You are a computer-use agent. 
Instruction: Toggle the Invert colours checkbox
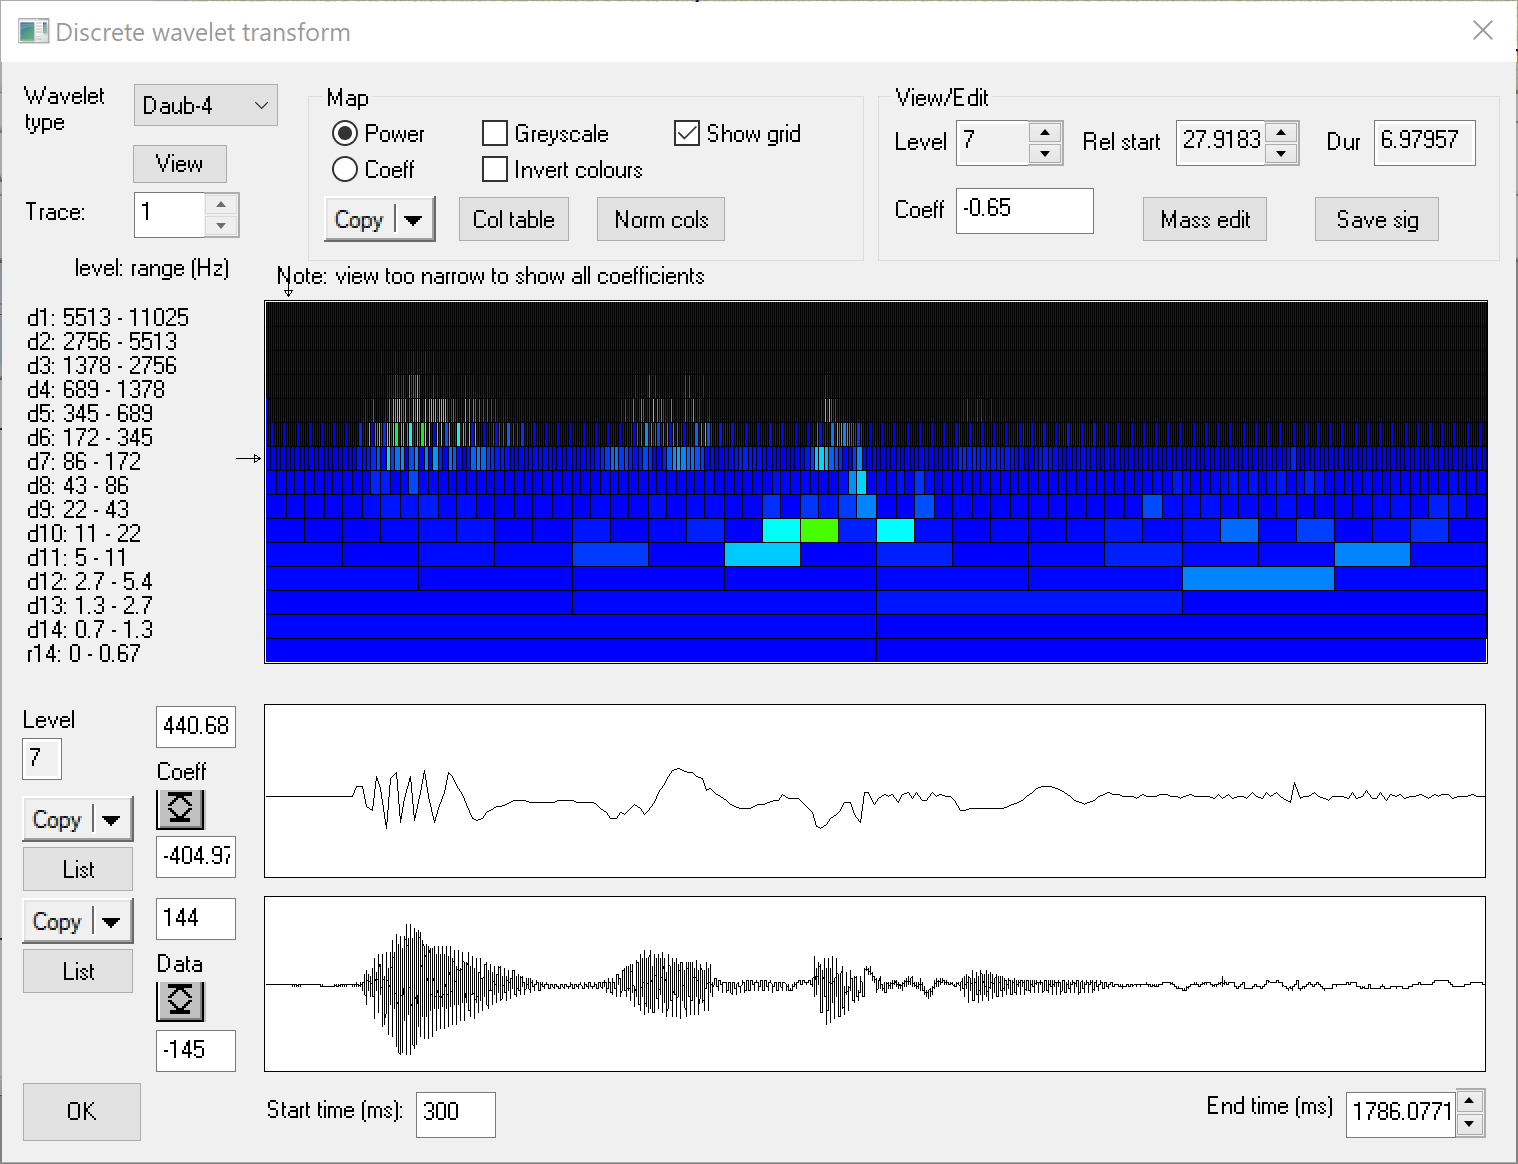(x=495, y=170)
